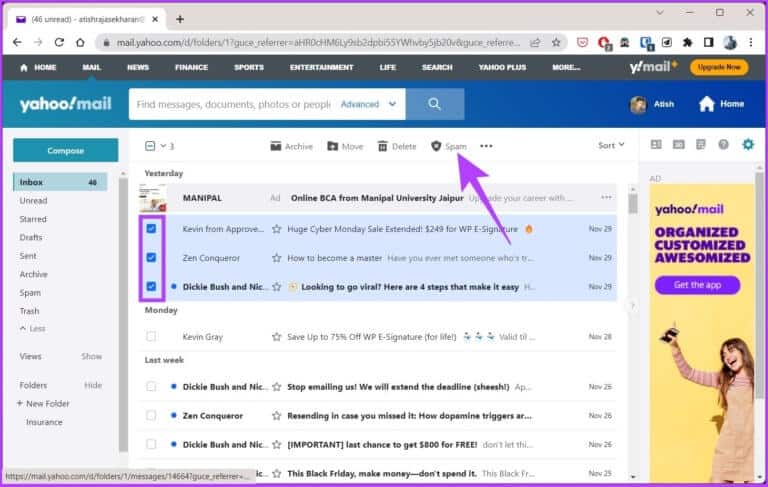
Task: Click the browser address bar
Action: (317, 43)
